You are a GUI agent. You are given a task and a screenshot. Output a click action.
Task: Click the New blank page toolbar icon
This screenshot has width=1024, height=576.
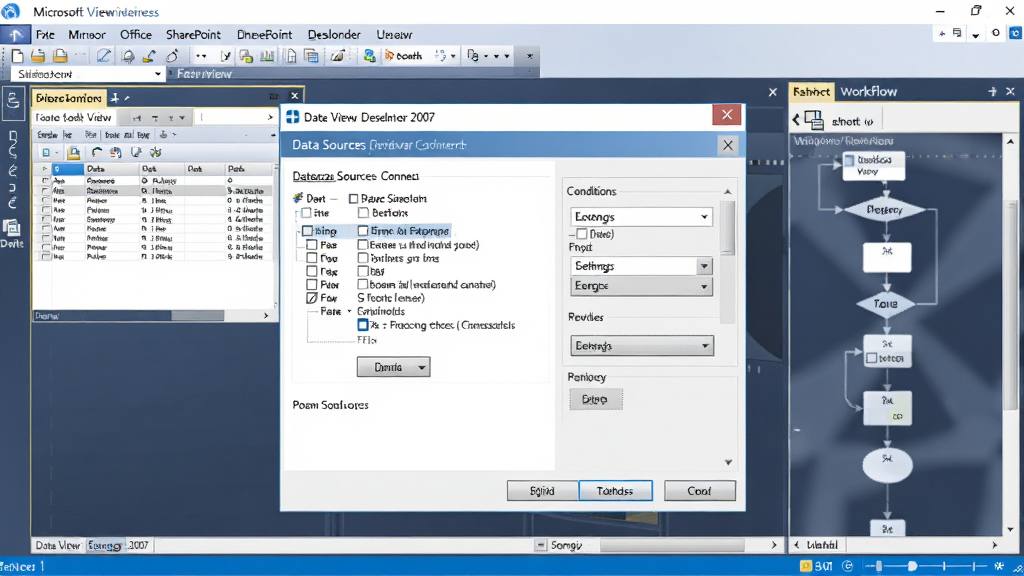18,56
